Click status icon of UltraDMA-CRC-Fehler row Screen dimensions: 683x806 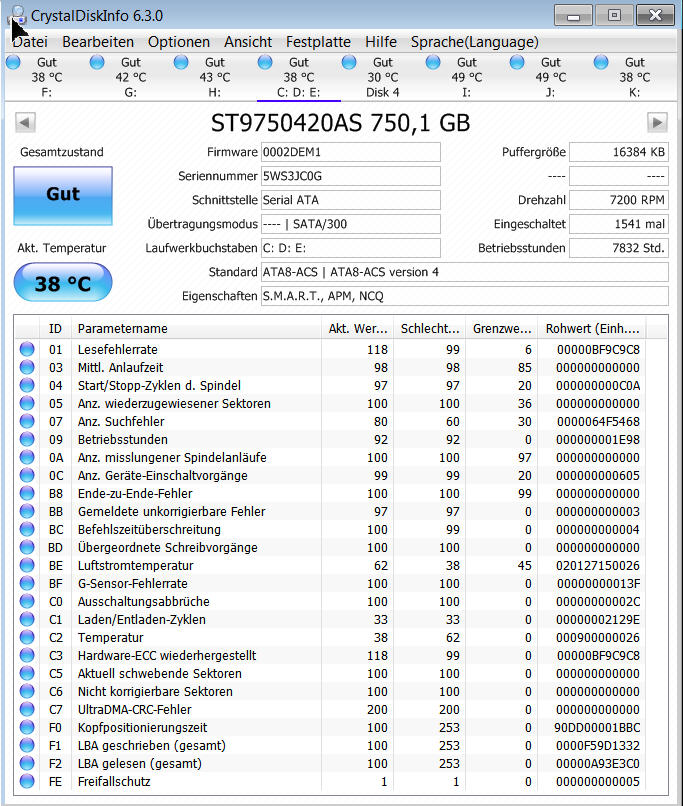[27, 709]
